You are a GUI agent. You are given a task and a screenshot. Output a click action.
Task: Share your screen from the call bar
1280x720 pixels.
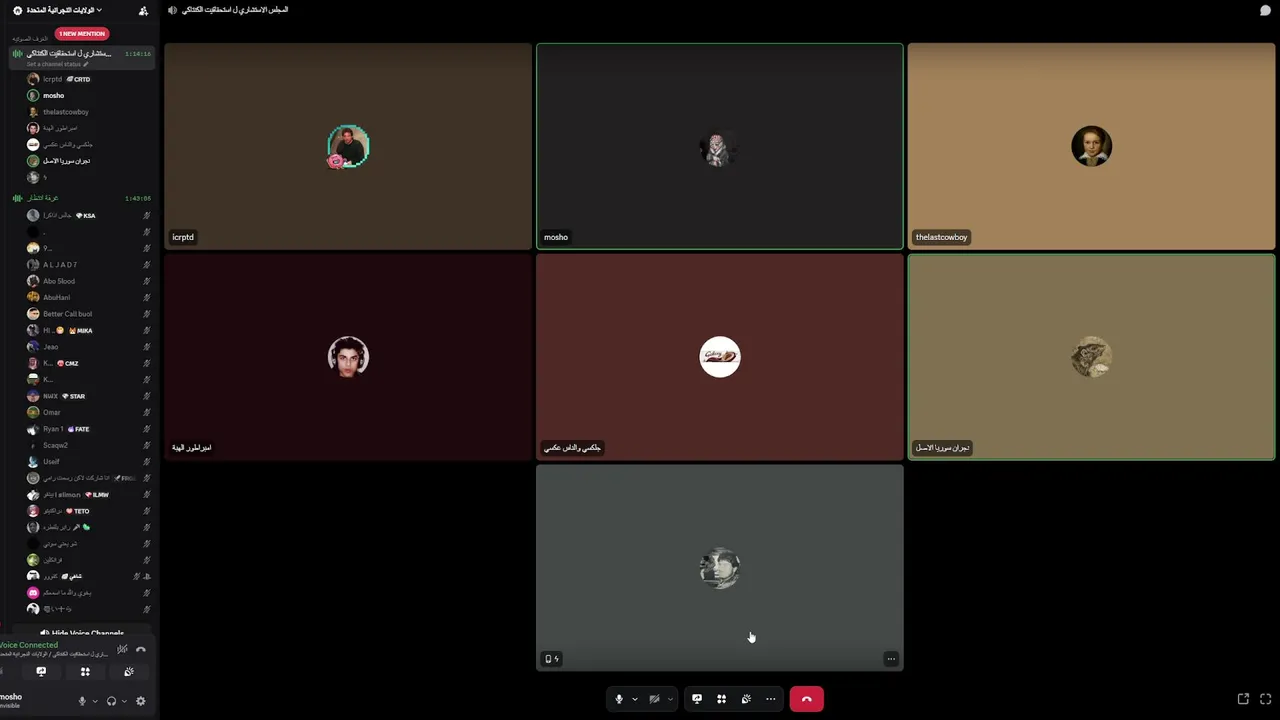[697, 699]
